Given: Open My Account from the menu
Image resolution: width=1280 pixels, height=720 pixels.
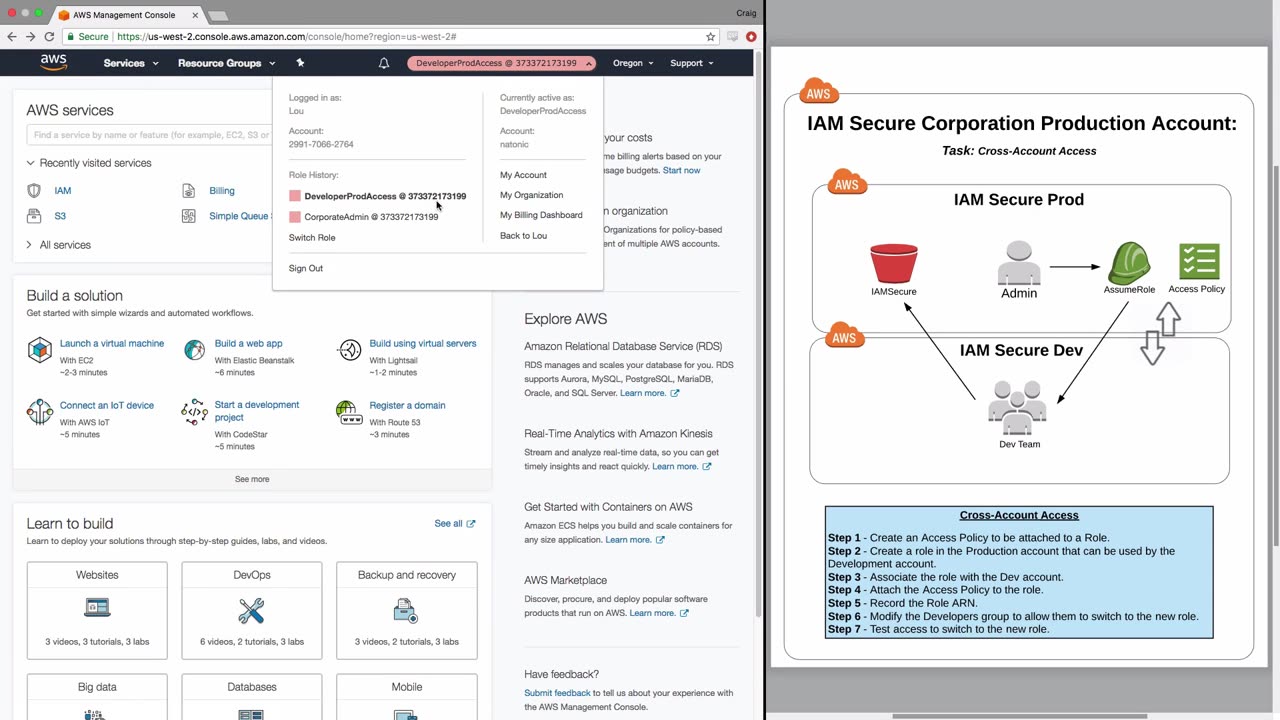Looking at the screenshot, I should pos(523,175).
